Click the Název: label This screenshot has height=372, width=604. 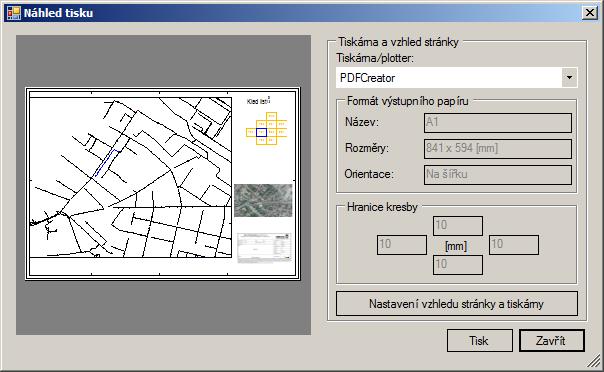362,122
